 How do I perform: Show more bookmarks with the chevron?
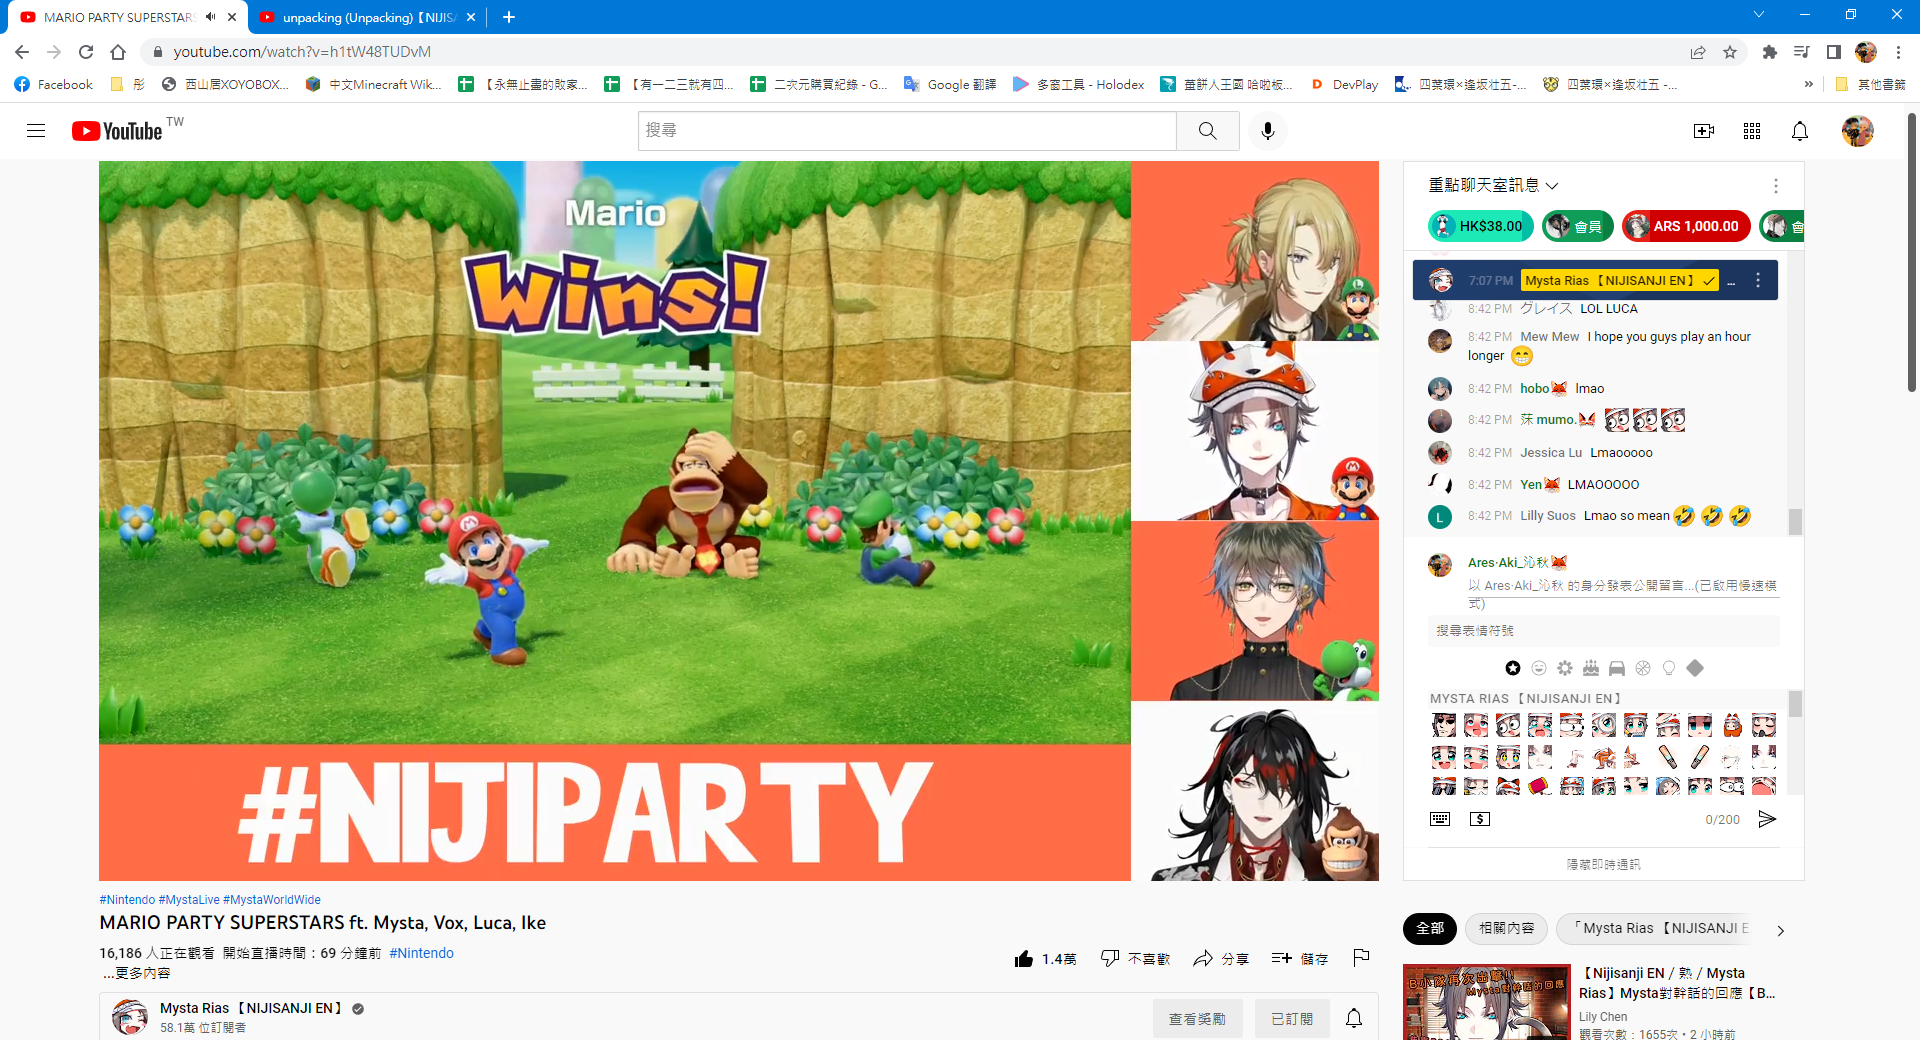click(1808, 85)
